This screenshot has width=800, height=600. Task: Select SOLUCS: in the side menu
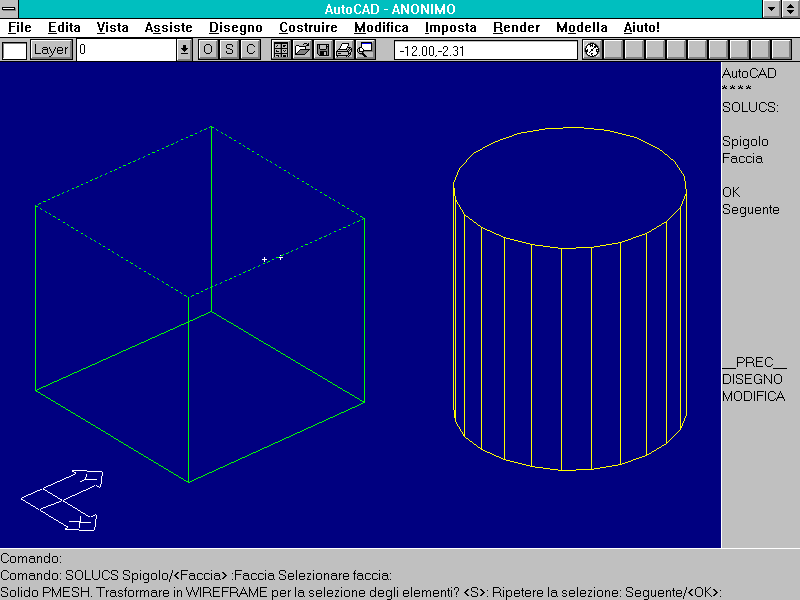tap(750, 107)
